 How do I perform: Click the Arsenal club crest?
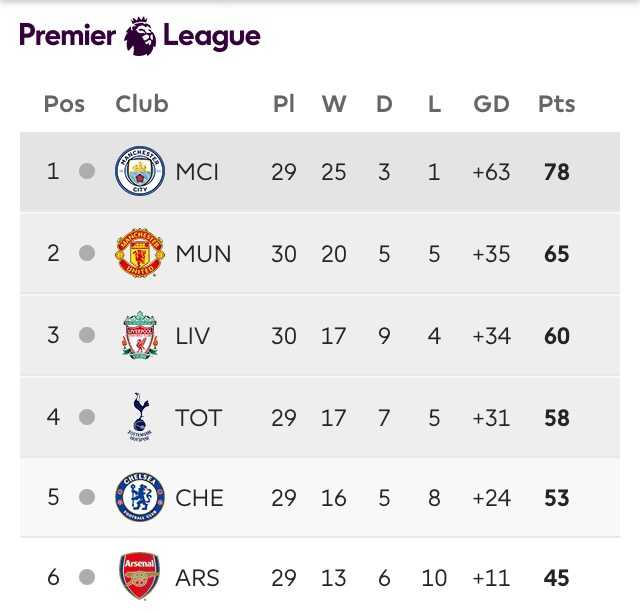point(140,576)
